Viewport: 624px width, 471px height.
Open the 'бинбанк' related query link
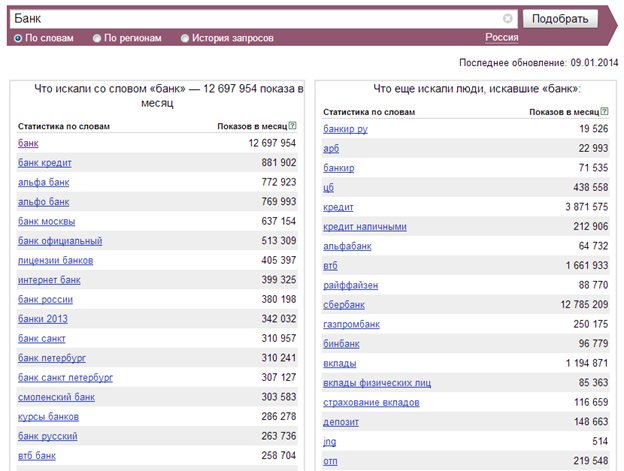pos(341,344)
